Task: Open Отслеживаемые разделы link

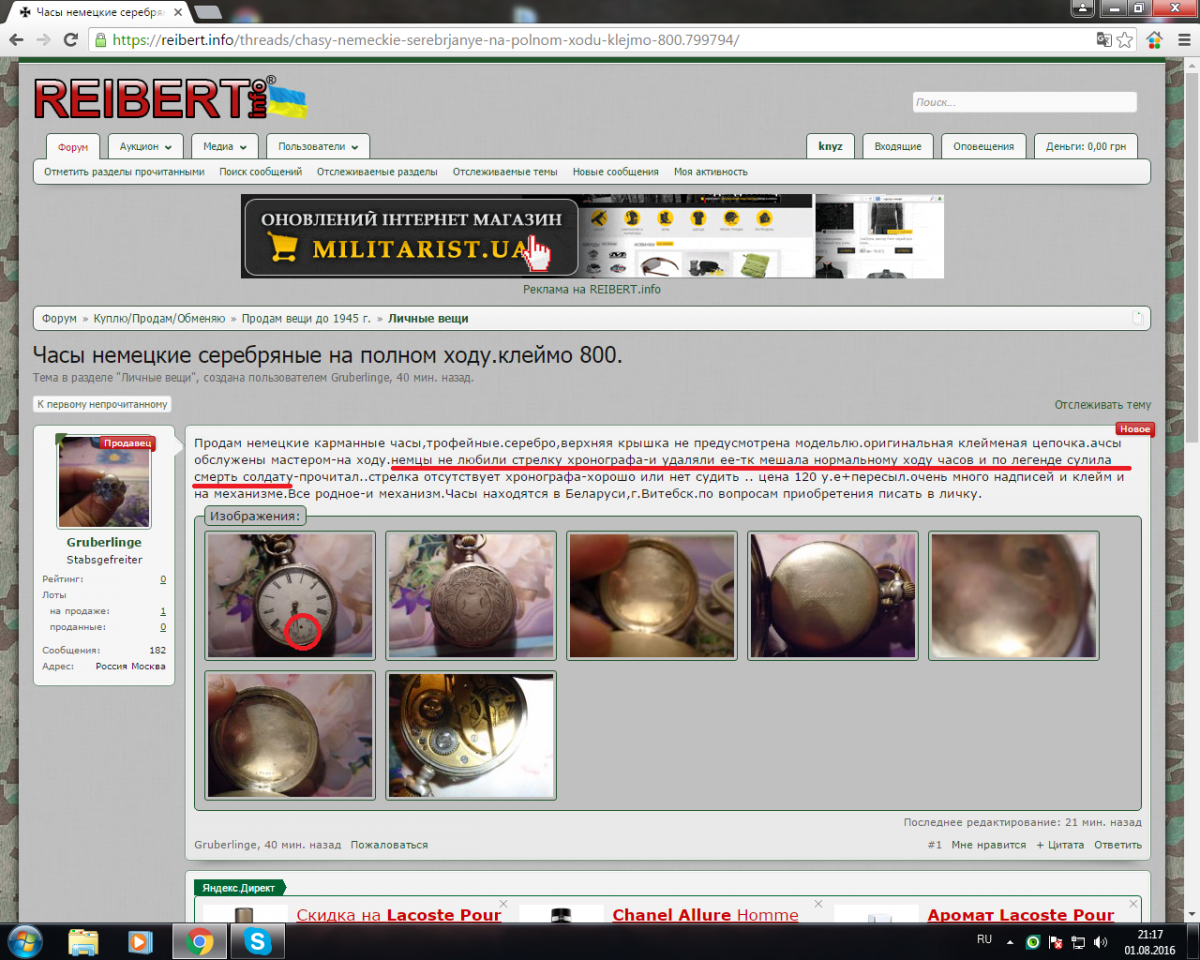Action: coord(377,172)
